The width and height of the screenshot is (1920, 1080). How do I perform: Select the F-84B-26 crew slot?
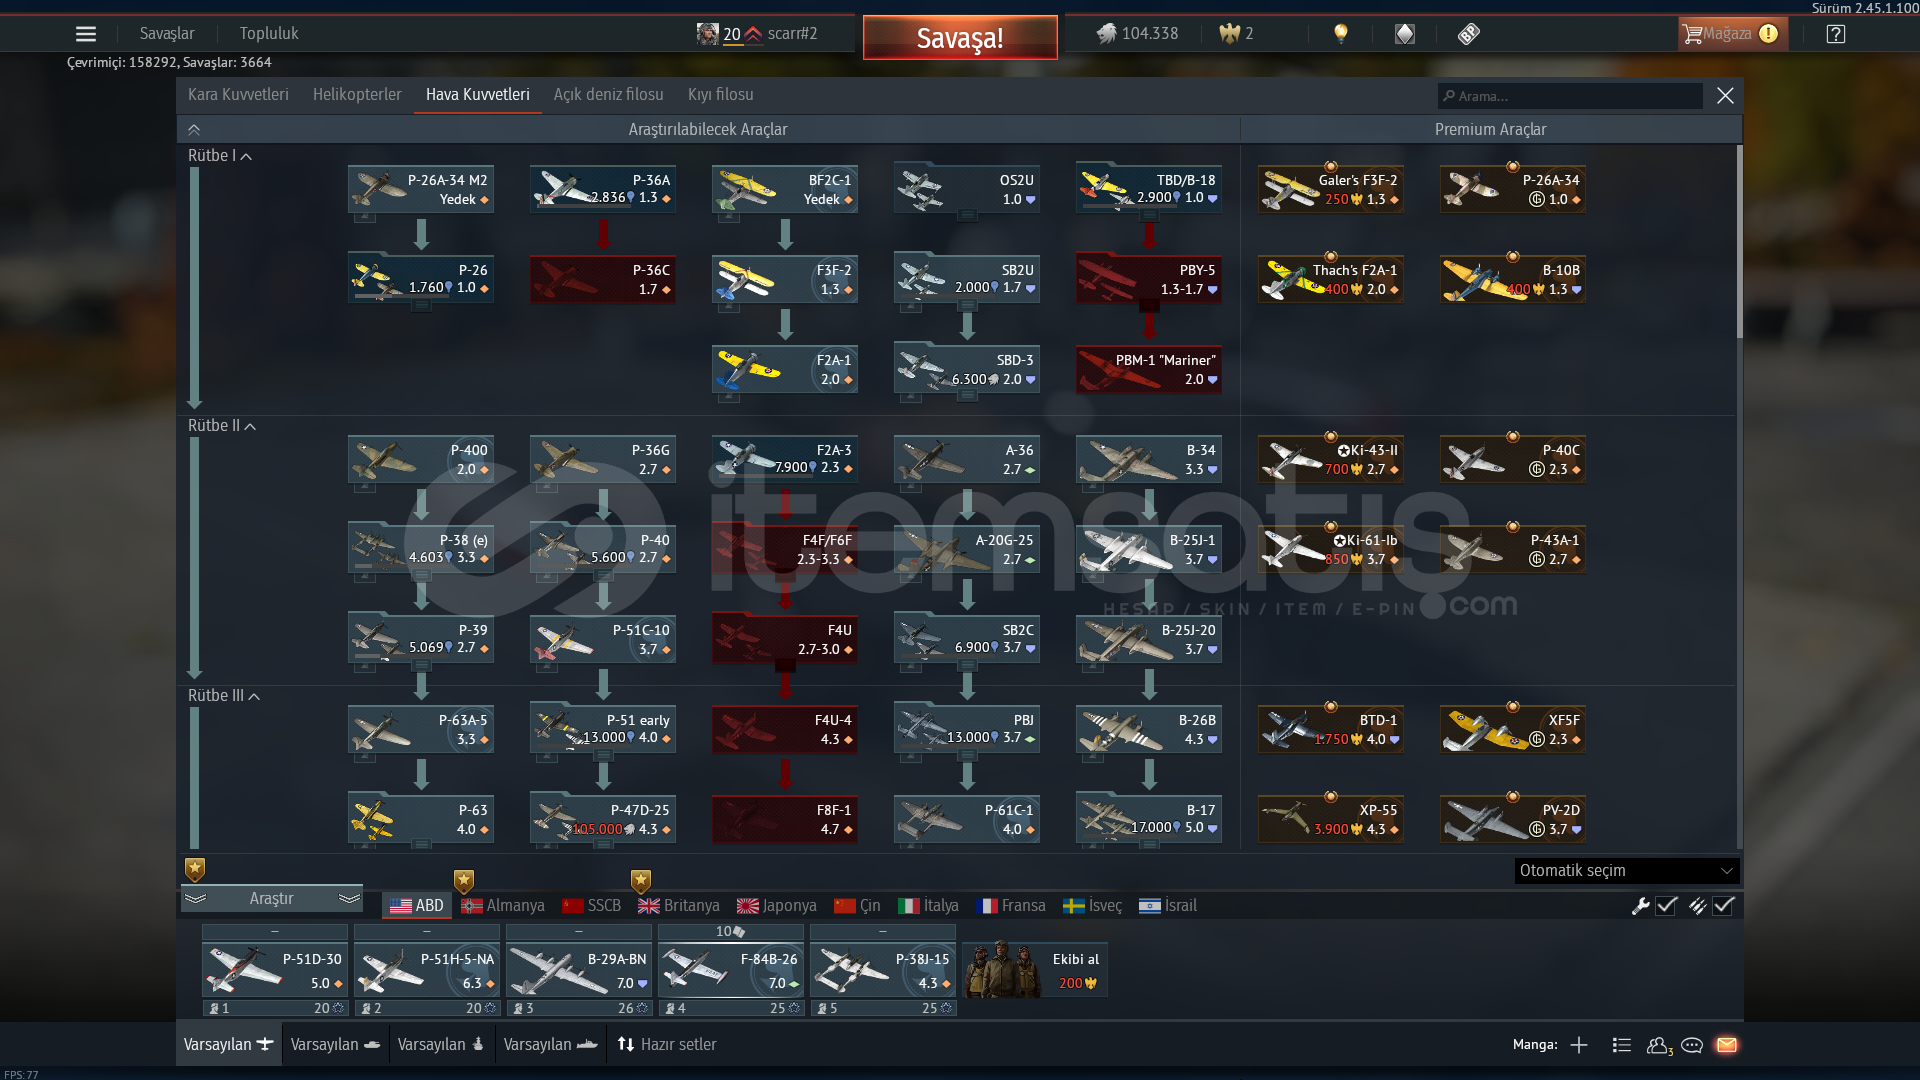tap(731, 970)
